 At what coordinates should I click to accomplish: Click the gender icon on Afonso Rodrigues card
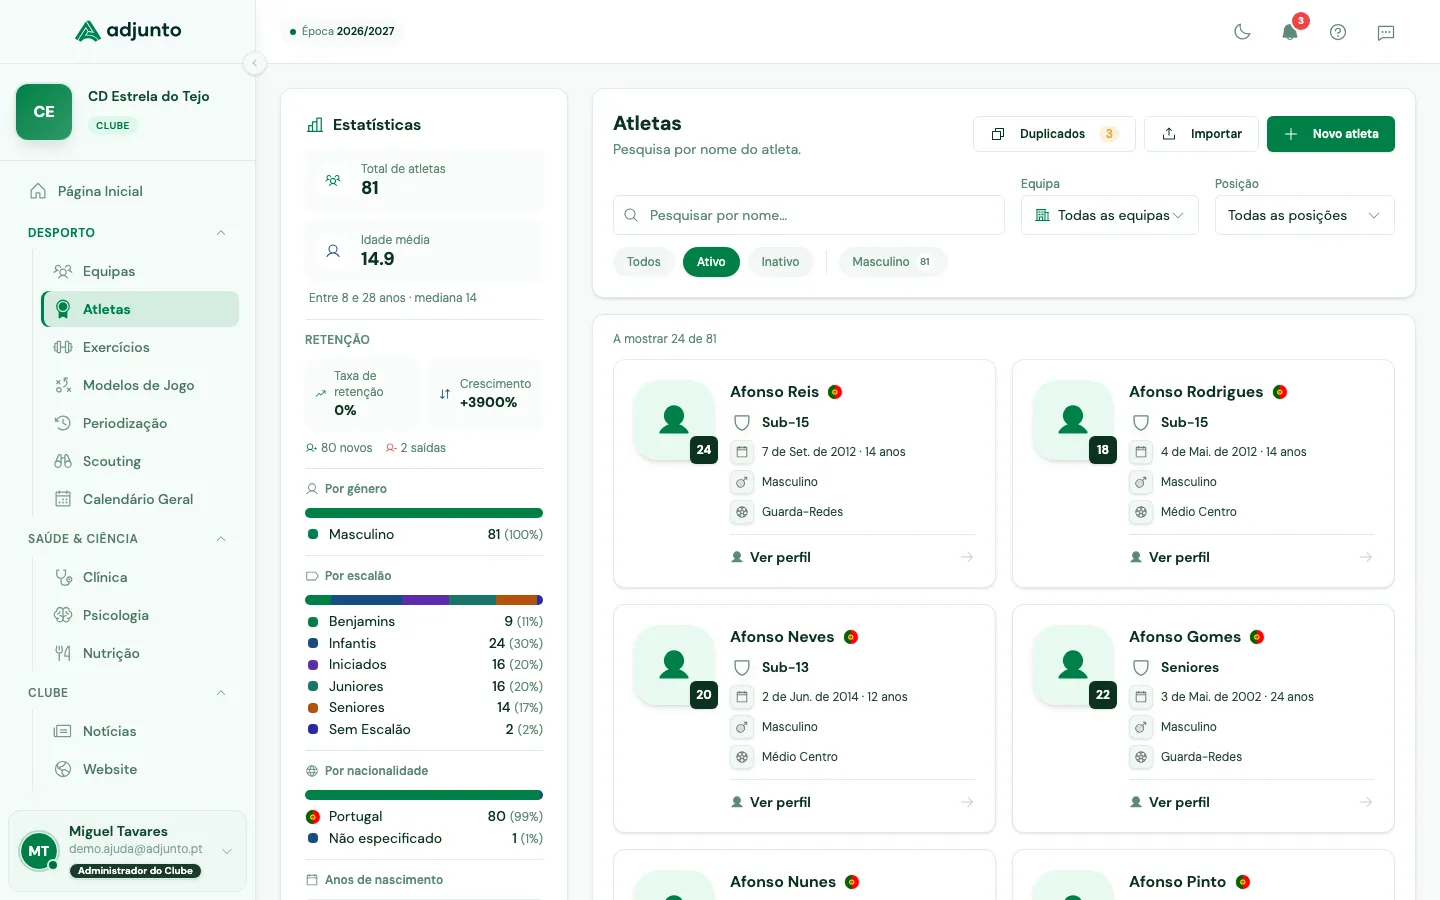tap(1141, 482)
